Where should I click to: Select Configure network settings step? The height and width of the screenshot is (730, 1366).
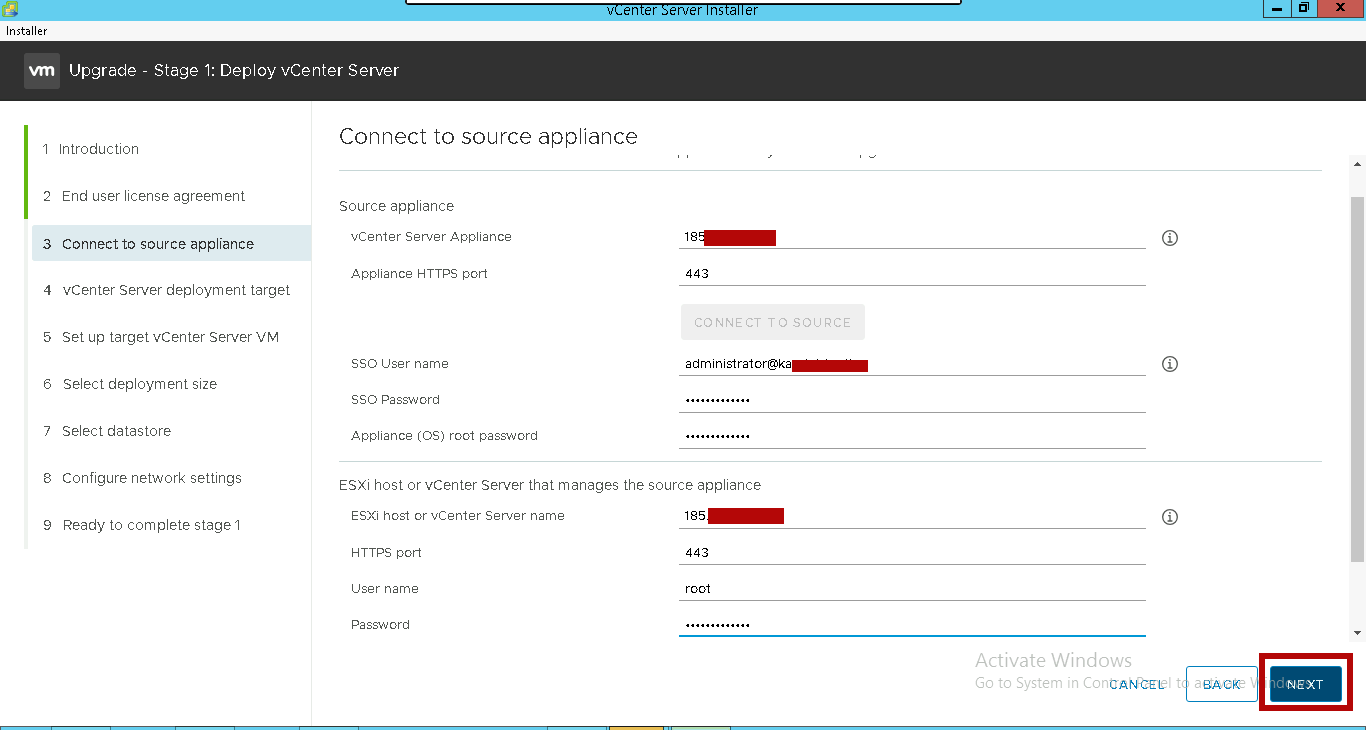142,478
